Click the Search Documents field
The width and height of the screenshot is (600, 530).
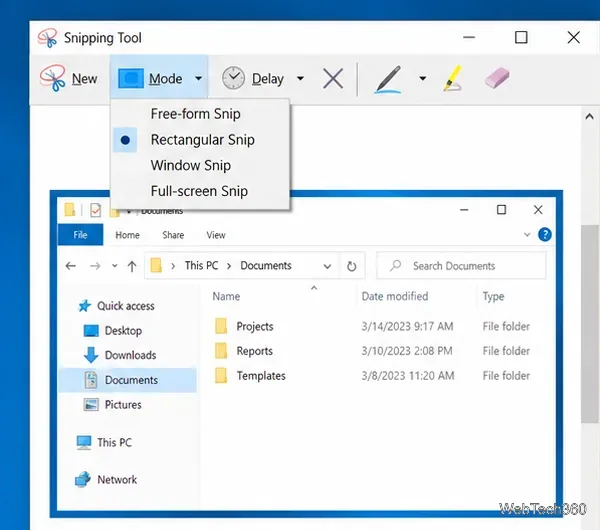[461, 266]
